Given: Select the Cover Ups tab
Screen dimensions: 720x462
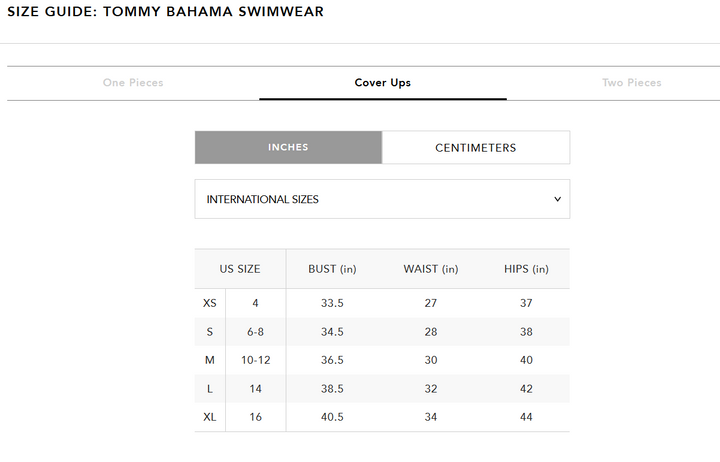Looking at the screenshot, I should click(383, 83).
